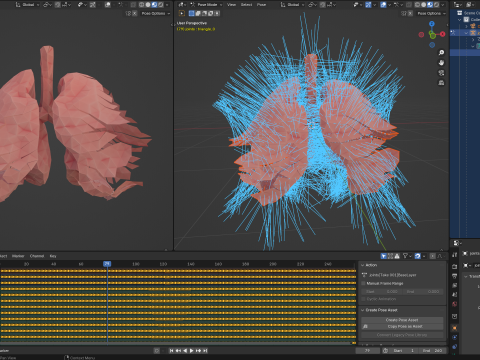
Task: Select rendered shading in right viewport
Action: (436, 5)
